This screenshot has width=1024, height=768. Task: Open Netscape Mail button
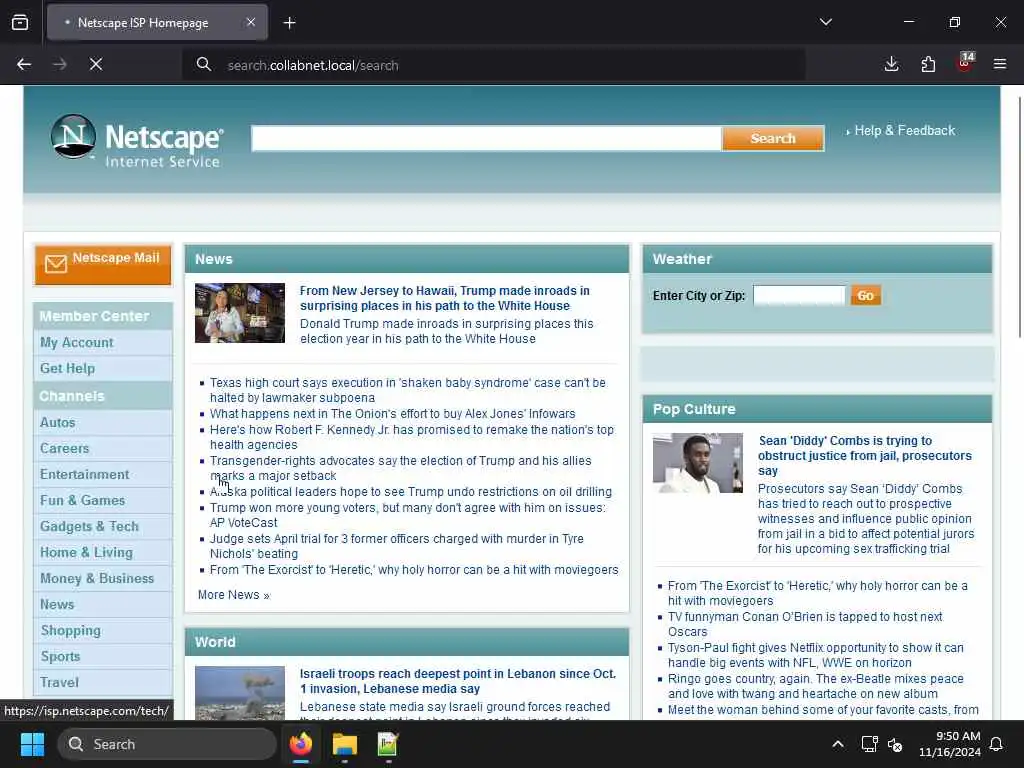(103, 264)
